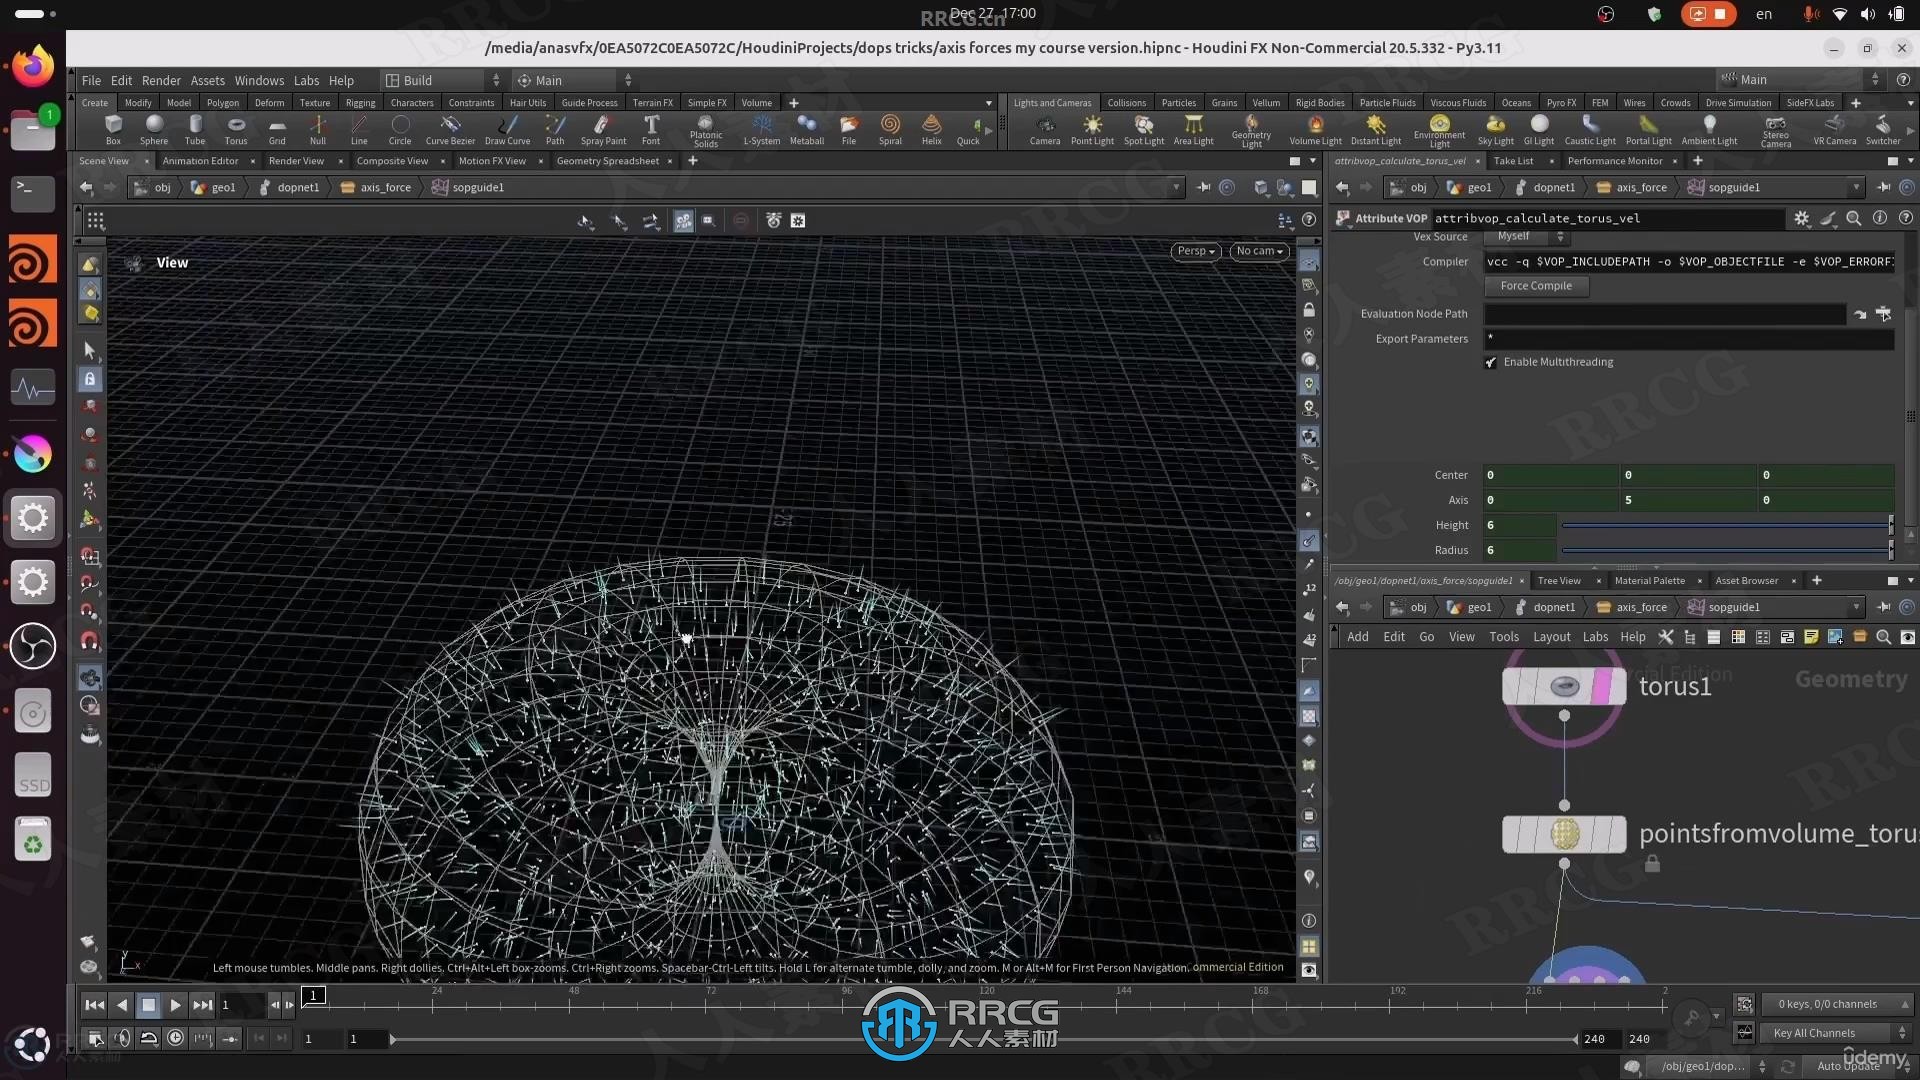Switch to the Performance Monitor tab

[1615, 161]
